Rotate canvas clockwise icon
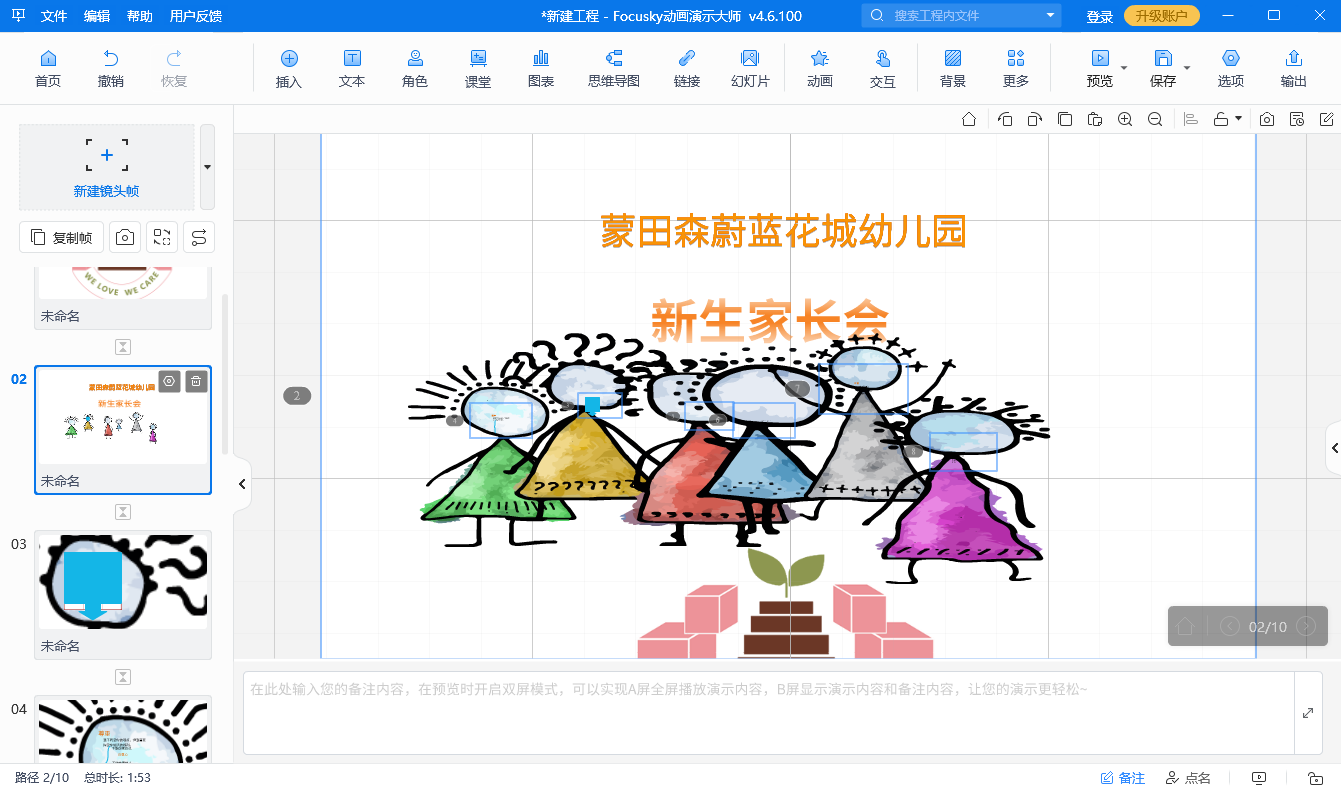 (1035, 119)
